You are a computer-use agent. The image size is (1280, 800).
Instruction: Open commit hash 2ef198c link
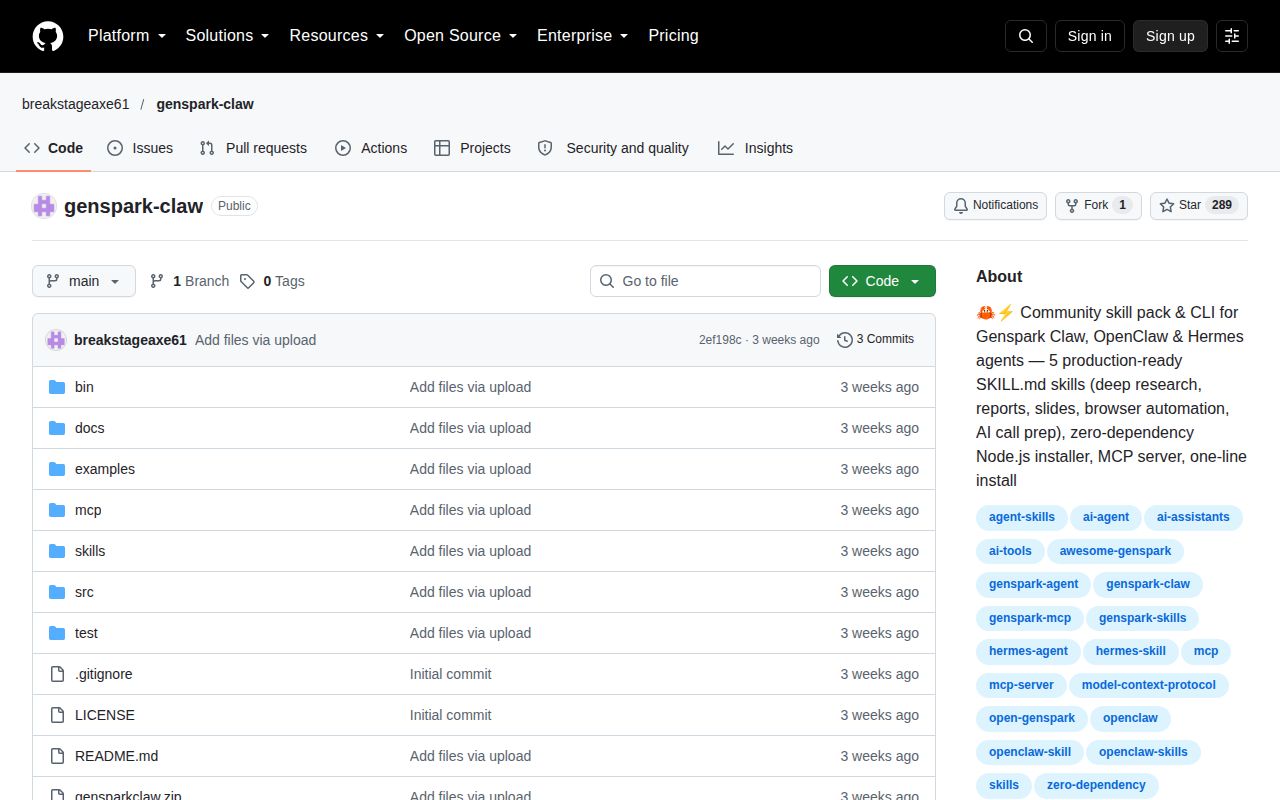click(720, 340)
